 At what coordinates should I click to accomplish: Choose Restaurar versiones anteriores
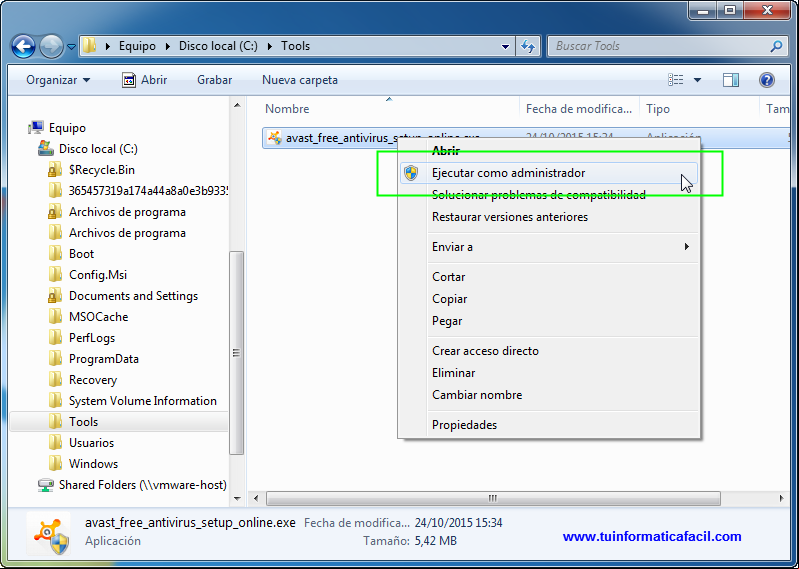tap(510, 217)
